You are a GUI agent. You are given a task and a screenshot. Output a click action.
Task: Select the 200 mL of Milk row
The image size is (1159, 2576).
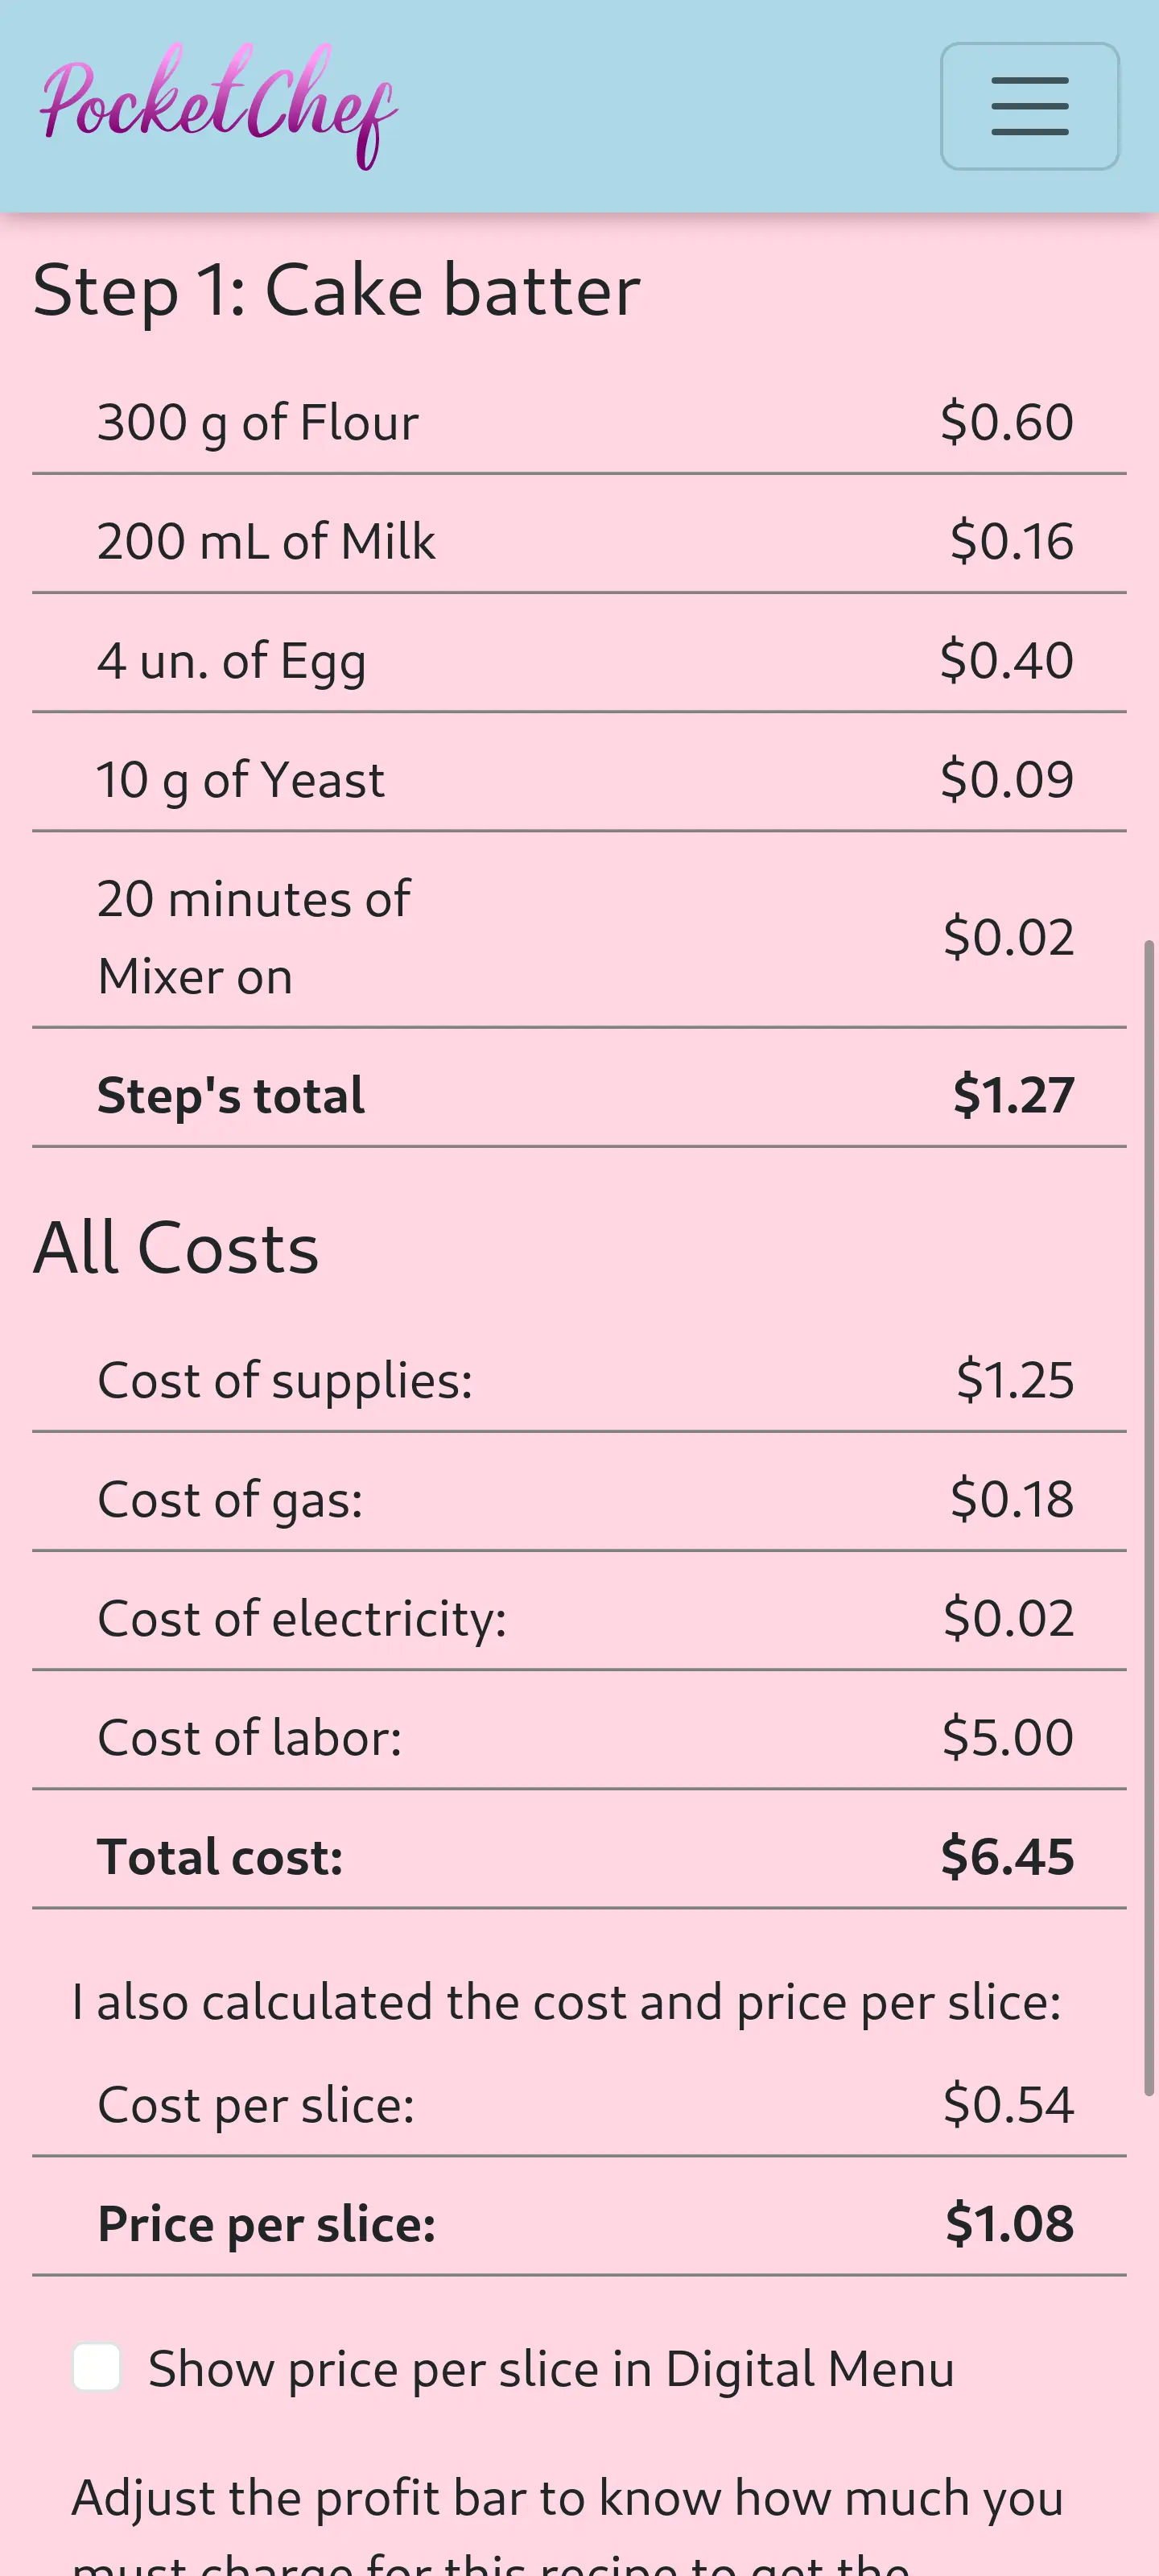click(579, 541)
